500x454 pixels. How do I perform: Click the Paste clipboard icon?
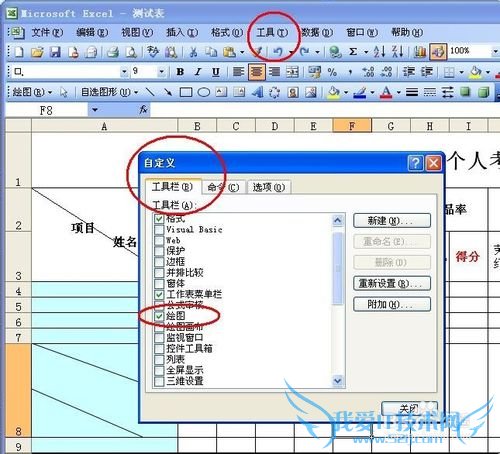229,52
